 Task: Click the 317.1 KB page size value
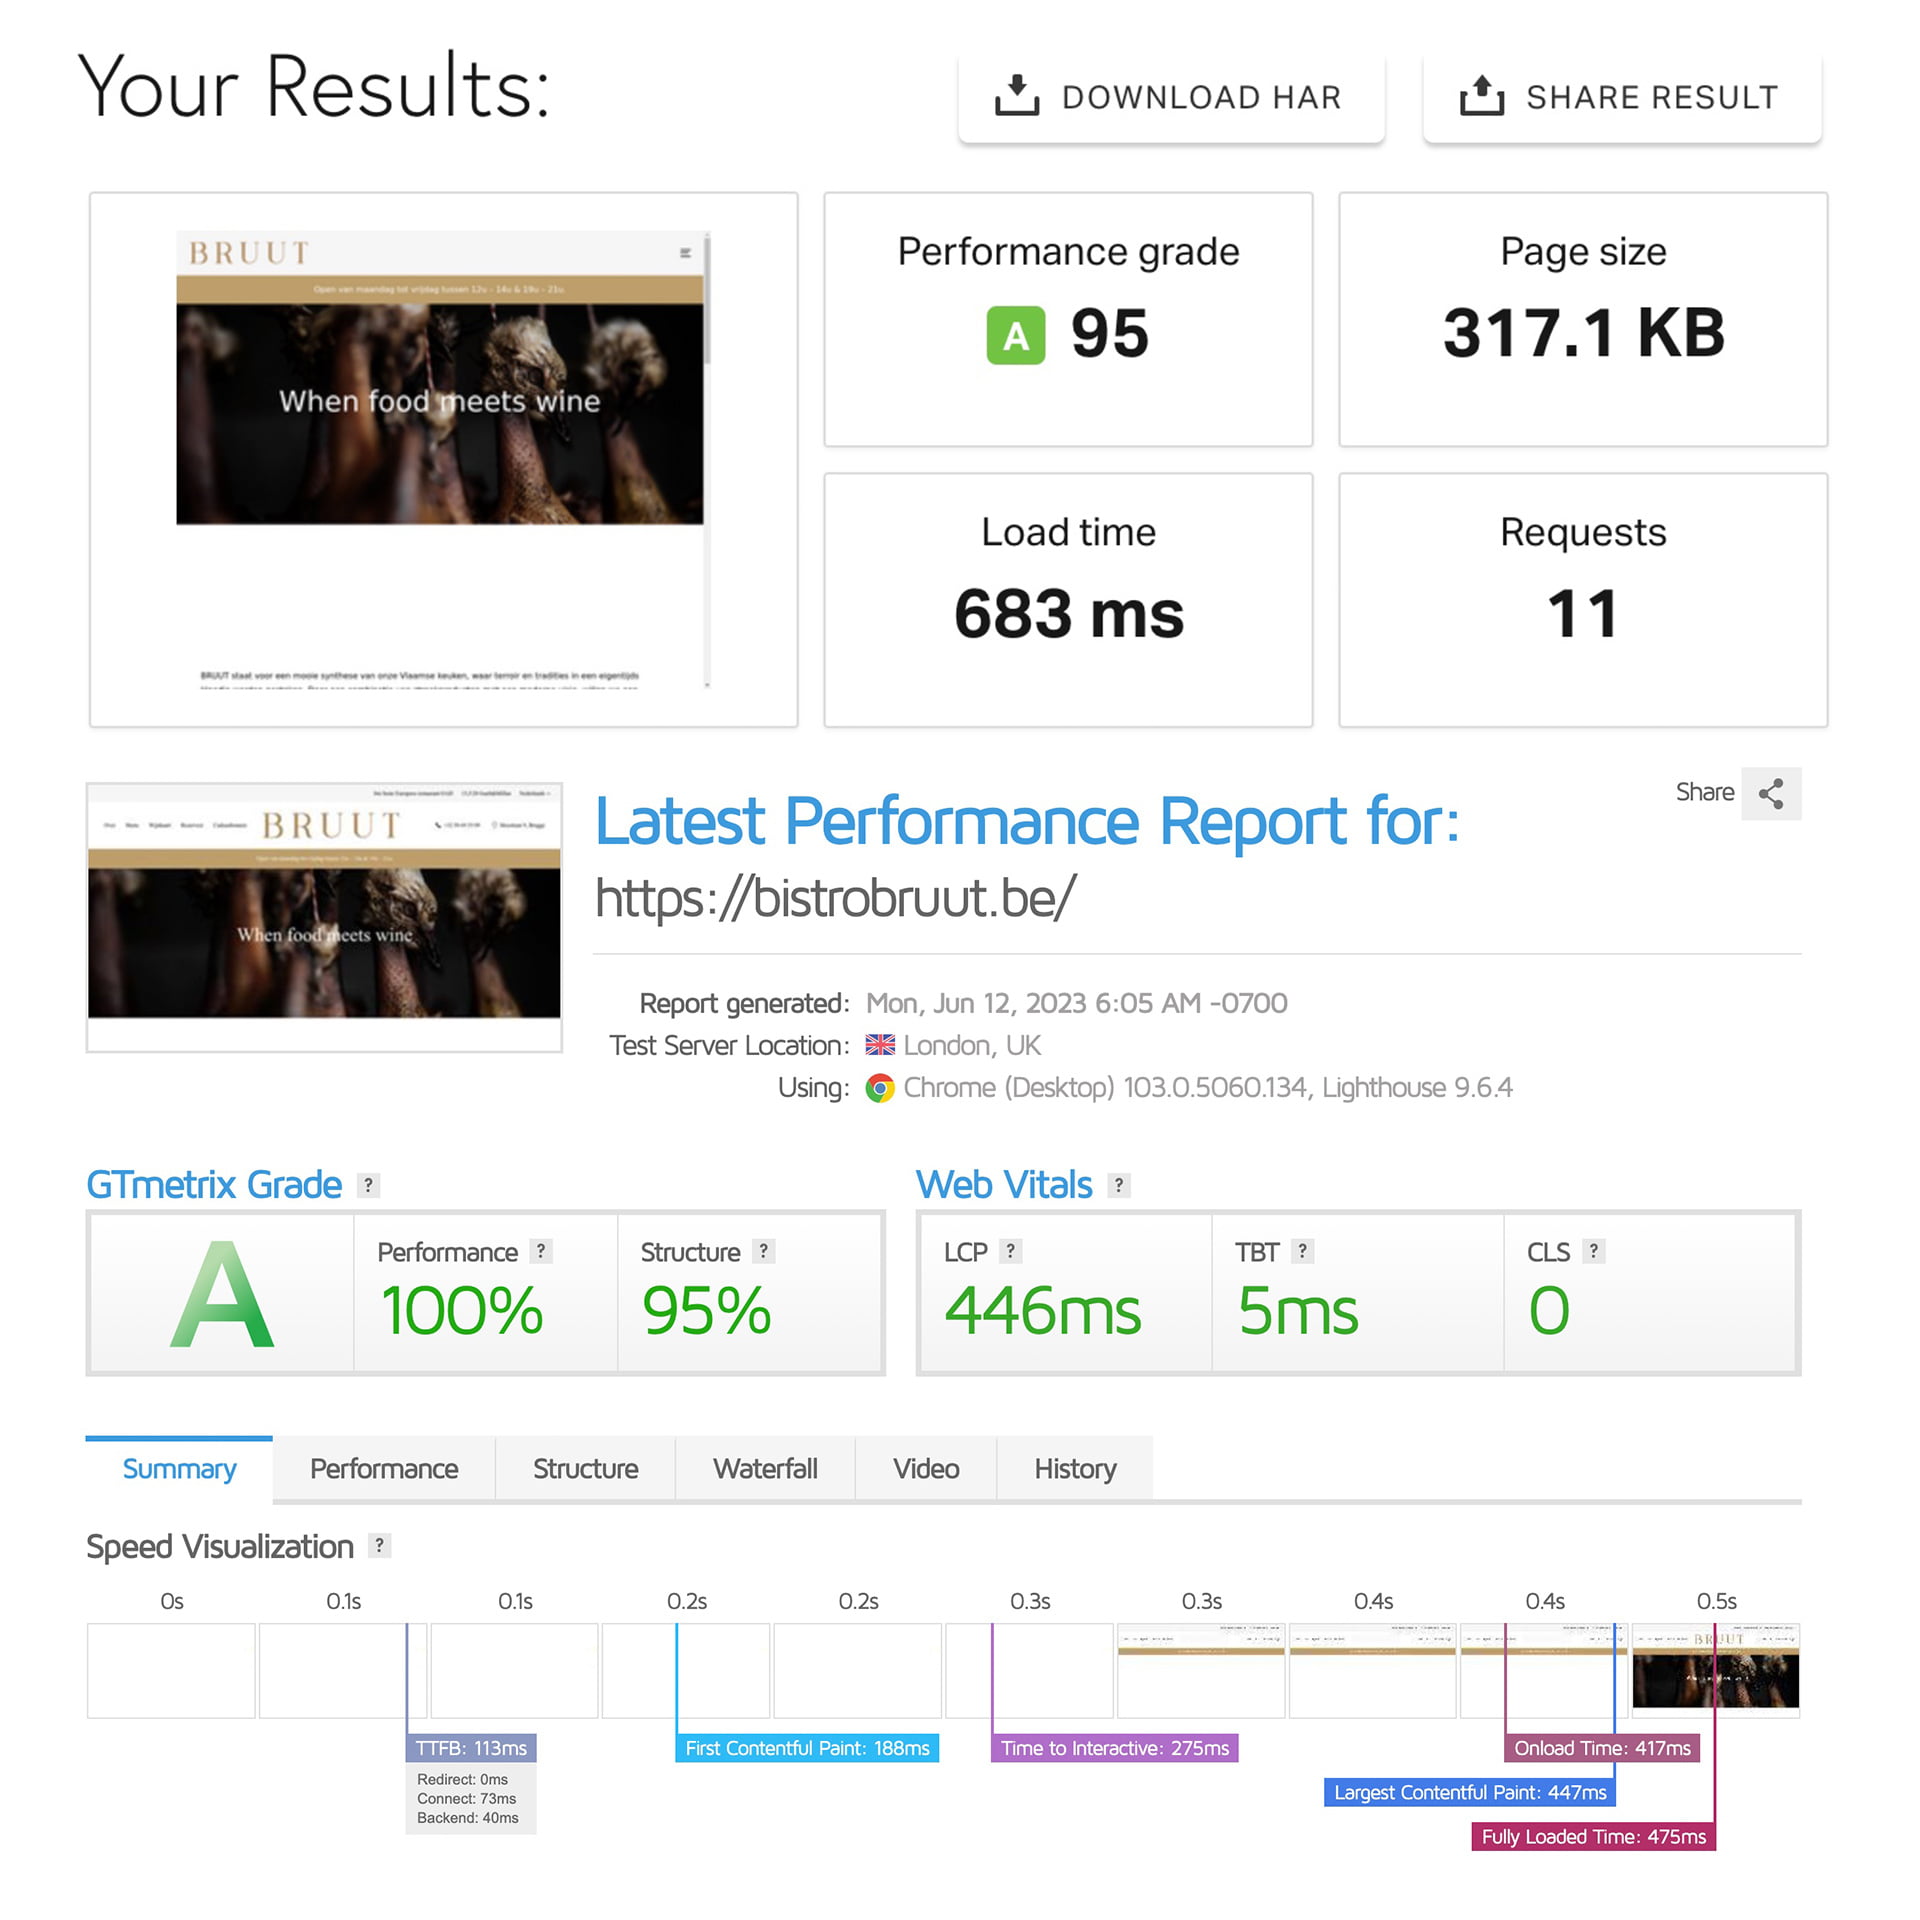1584,333
